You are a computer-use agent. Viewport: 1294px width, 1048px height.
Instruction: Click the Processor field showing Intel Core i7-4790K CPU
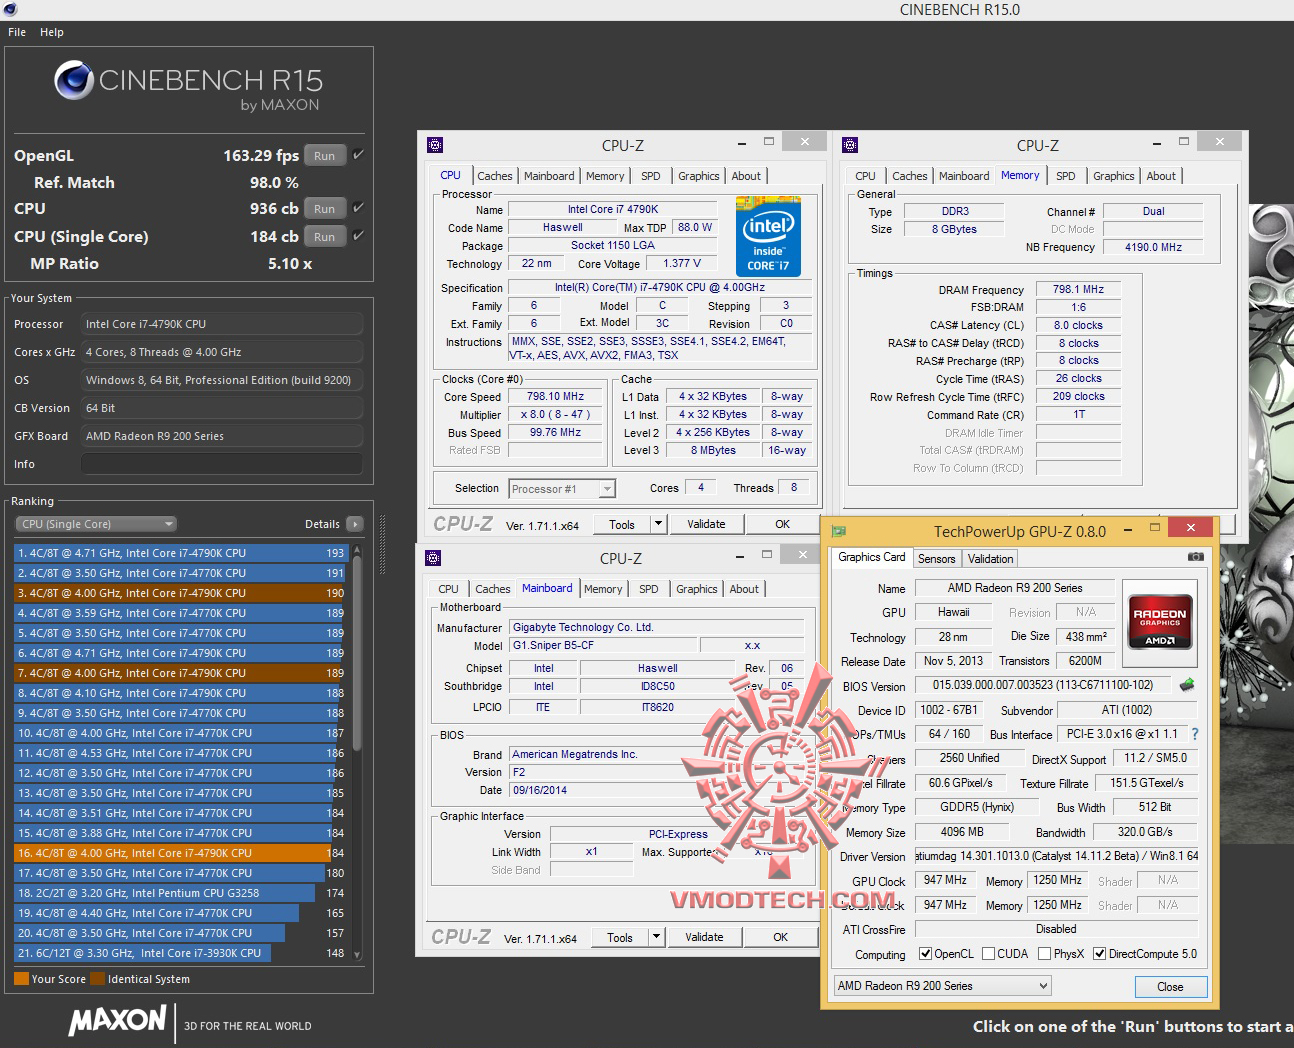[222, 324]
